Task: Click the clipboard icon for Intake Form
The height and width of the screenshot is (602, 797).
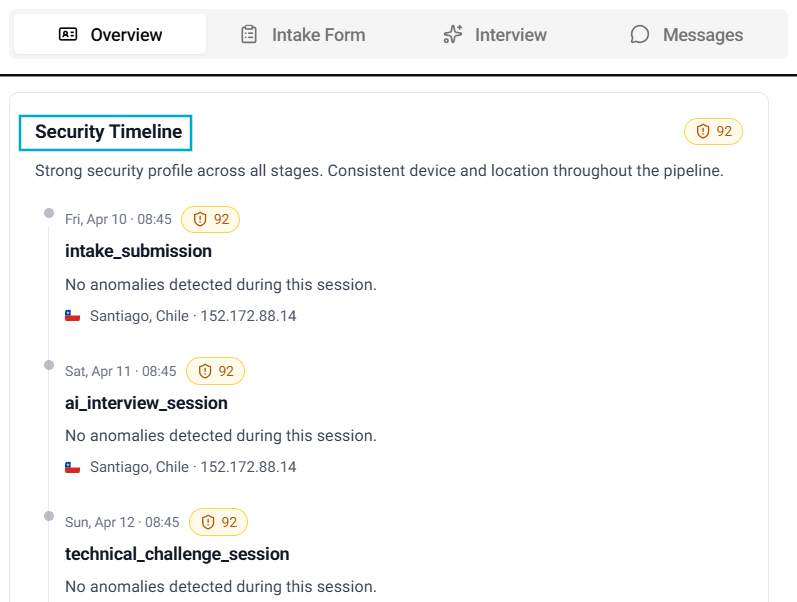Action: point(249,35)
